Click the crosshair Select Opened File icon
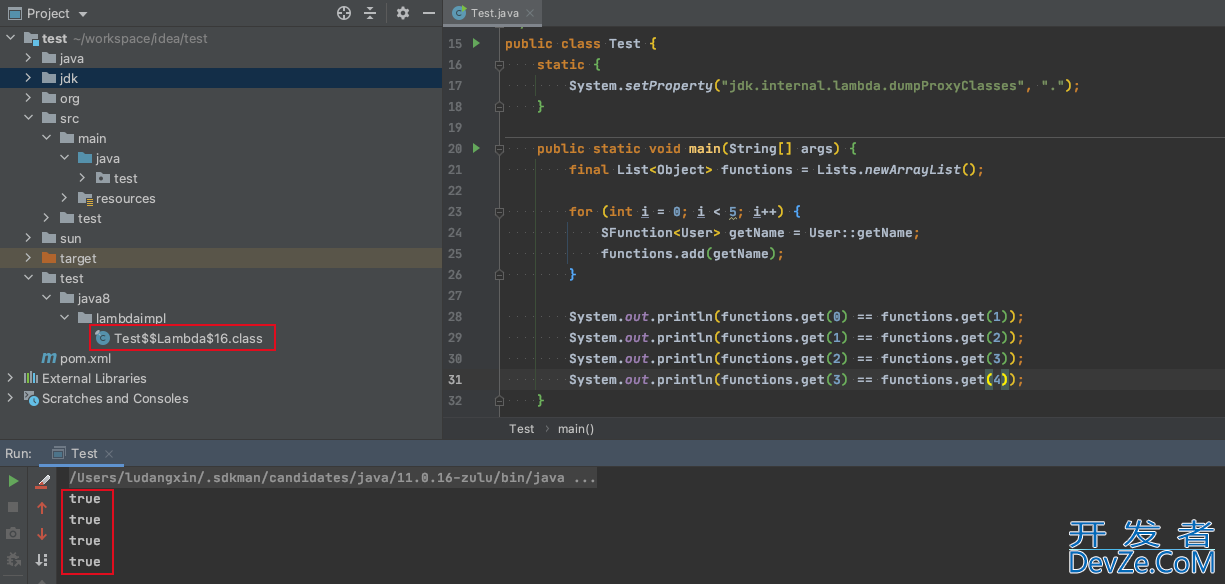Image resolution: width=1225 pixels, height=584 pixels. 344,13
